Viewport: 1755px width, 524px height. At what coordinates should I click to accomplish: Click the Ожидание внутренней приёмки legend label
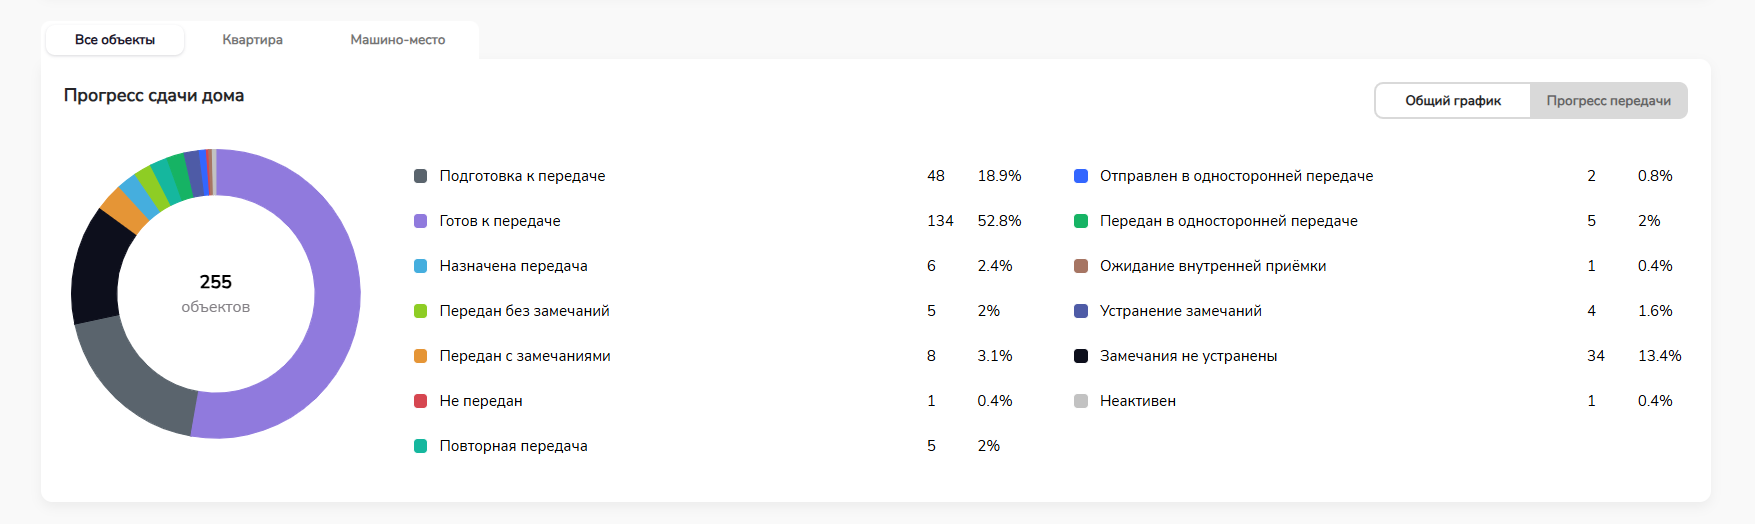pos(1212,266)
